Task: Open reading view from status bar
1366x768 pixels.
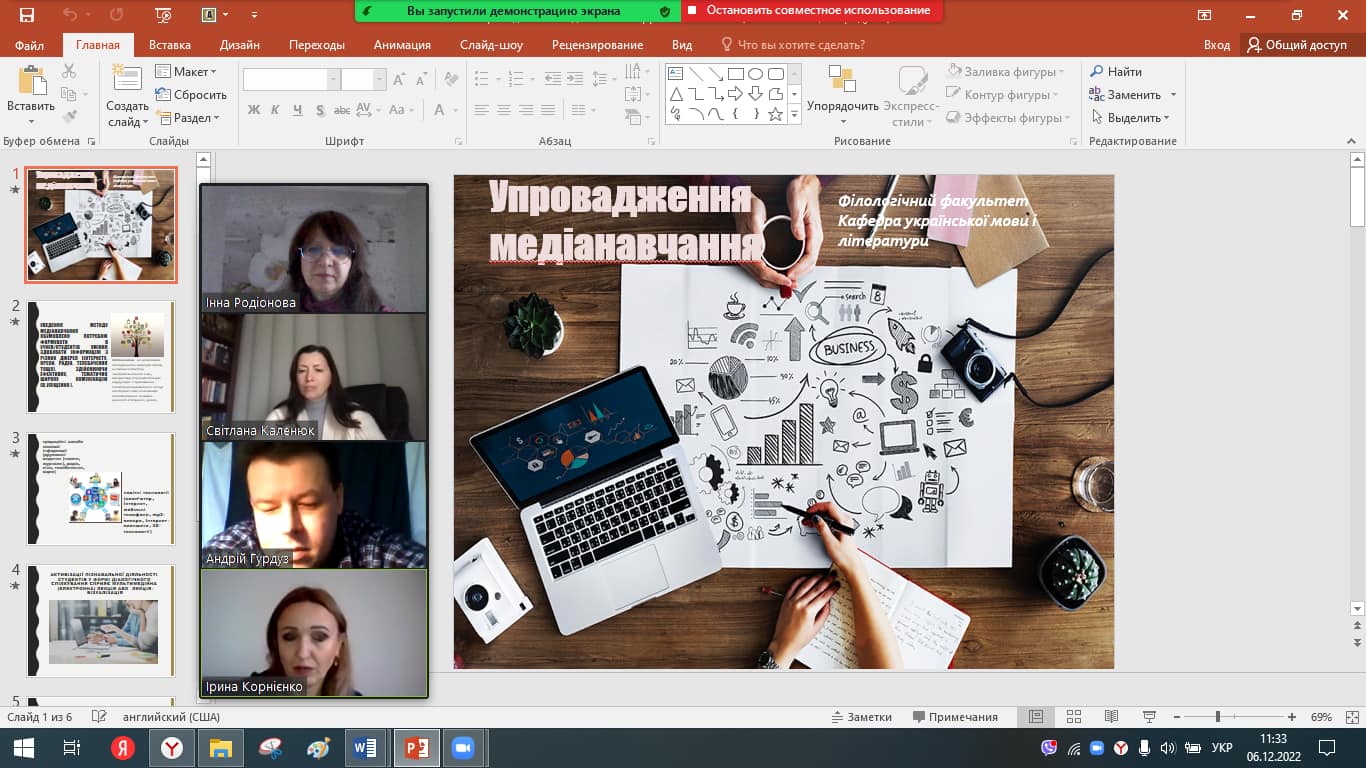Action: (1111, 717)
